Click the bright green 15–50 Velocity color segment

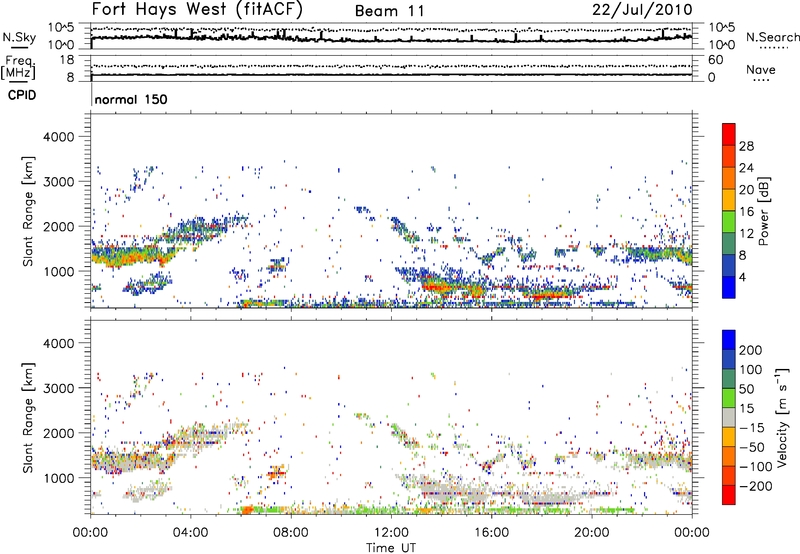729,398
